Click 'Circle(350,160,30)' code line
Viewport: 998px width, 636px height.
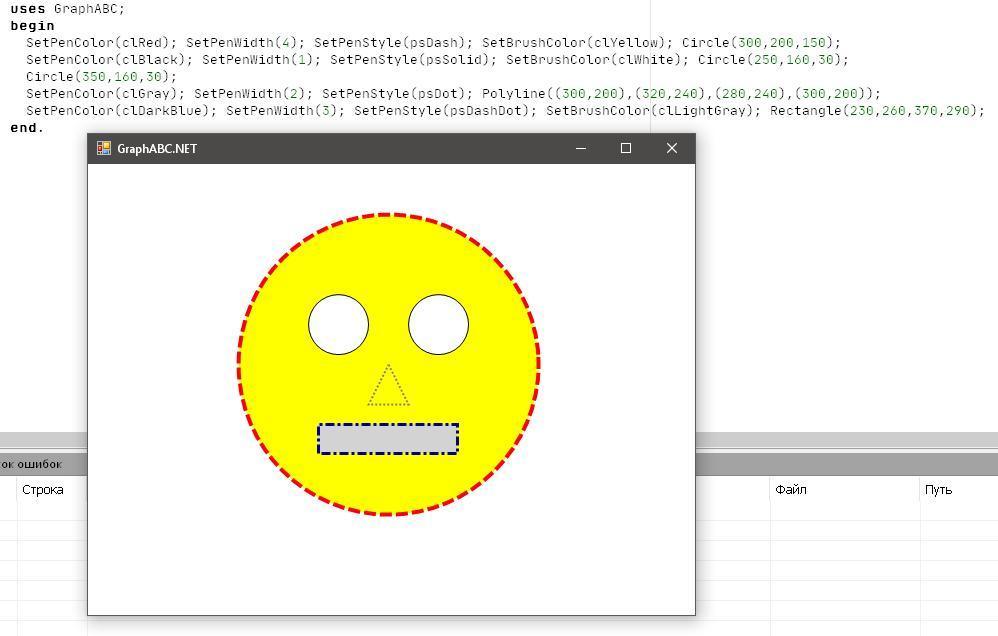pos(102,77)
